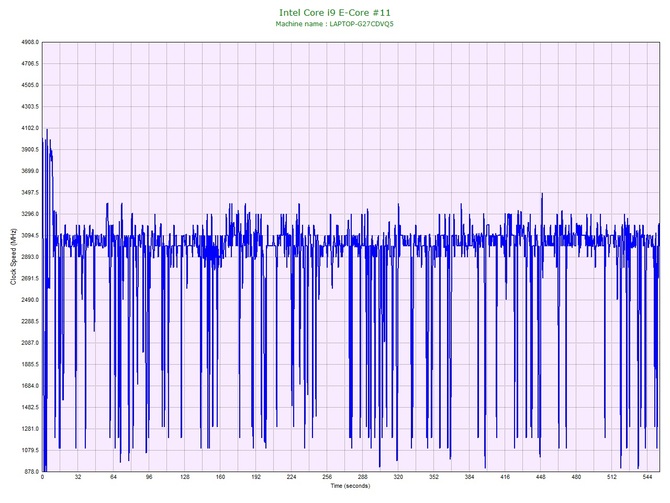Click the '96' time axis label
This screenshot has height=503, width=670.
tap(149, 477)
